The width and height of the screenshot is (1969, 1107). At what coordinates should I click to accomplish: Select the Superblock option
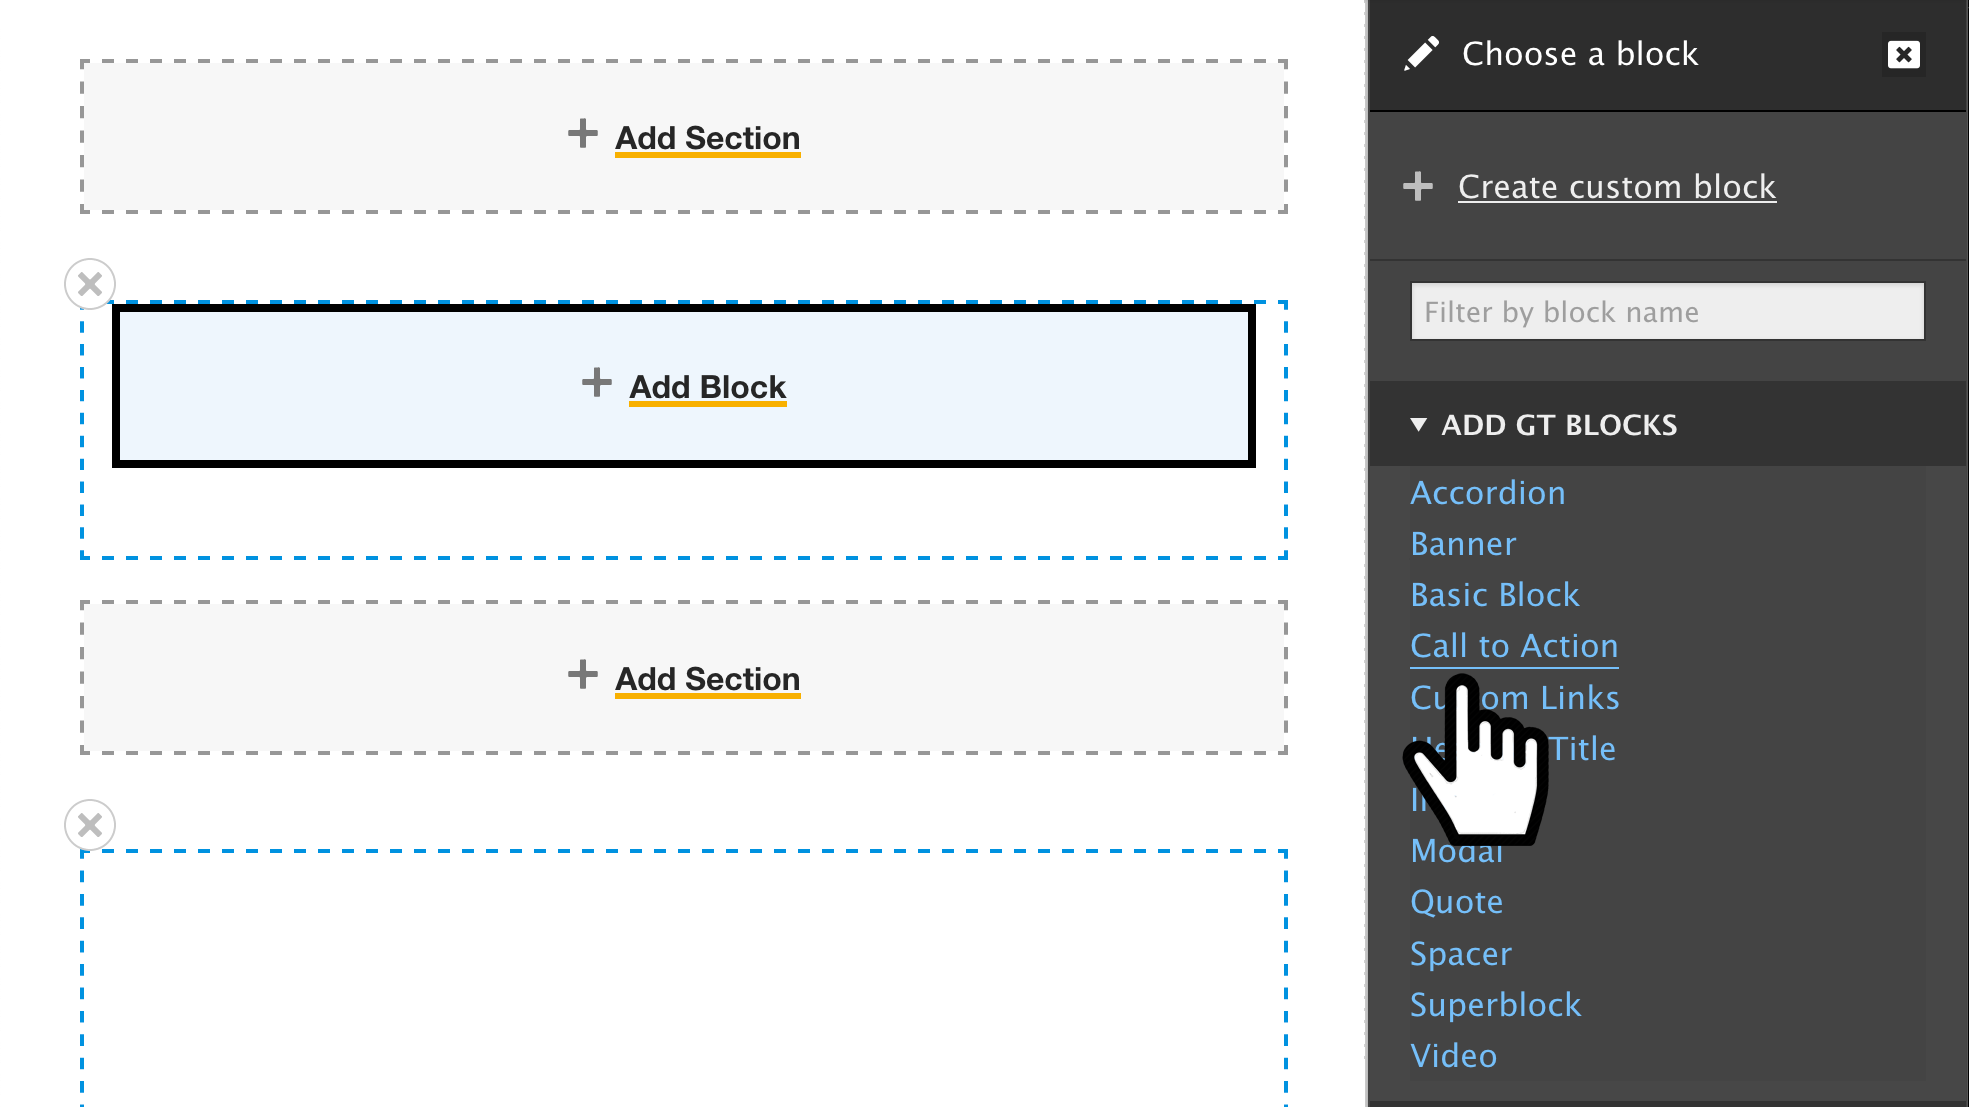[x=1495, y=1005]
